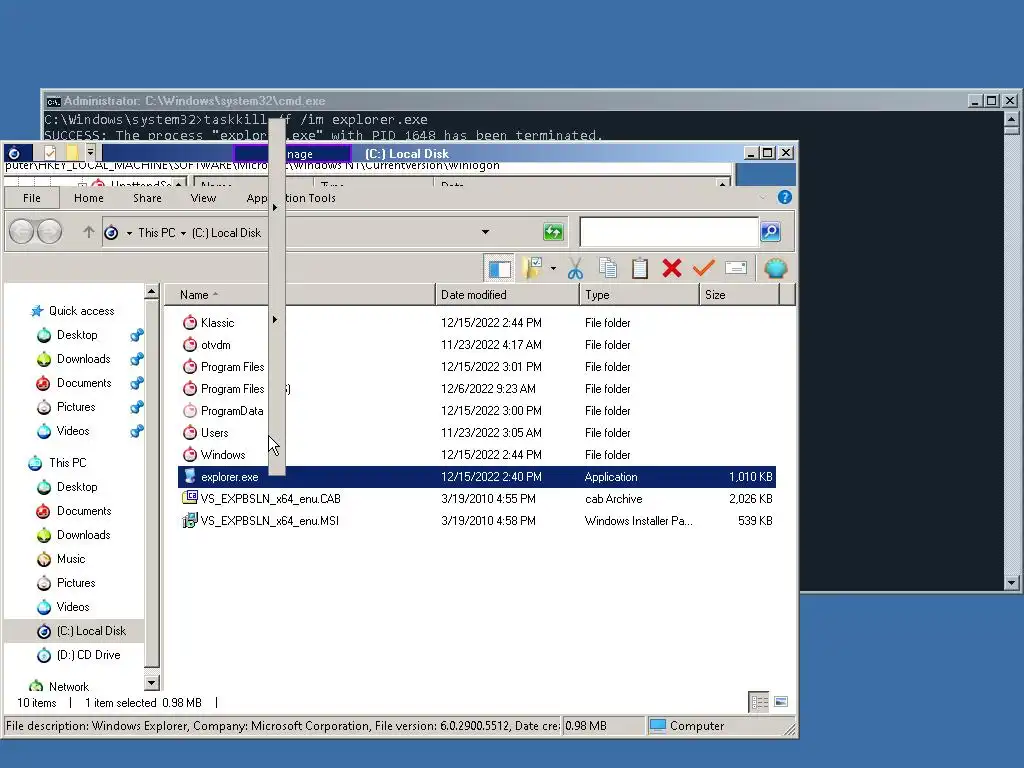Click the Up one level arrow
The width and height of the screenshot is (1024, 768).
pos(88,232)
